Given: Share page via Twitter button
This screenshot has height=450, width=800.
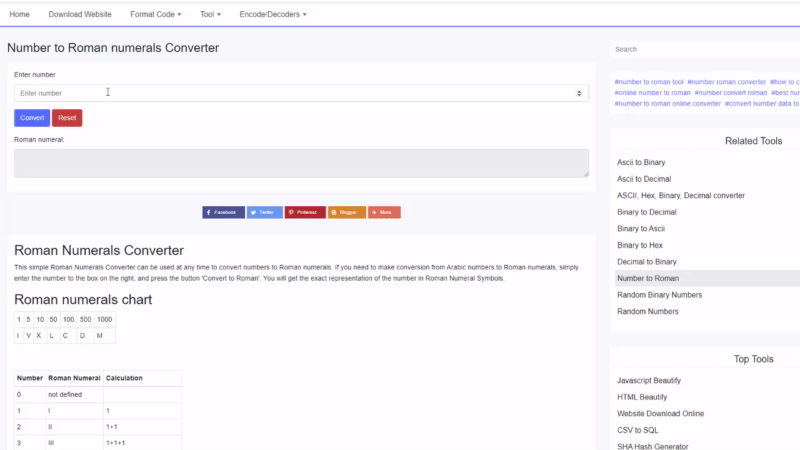Looking at the screenshot, I should pyautogui.click(x=264, y=212).
